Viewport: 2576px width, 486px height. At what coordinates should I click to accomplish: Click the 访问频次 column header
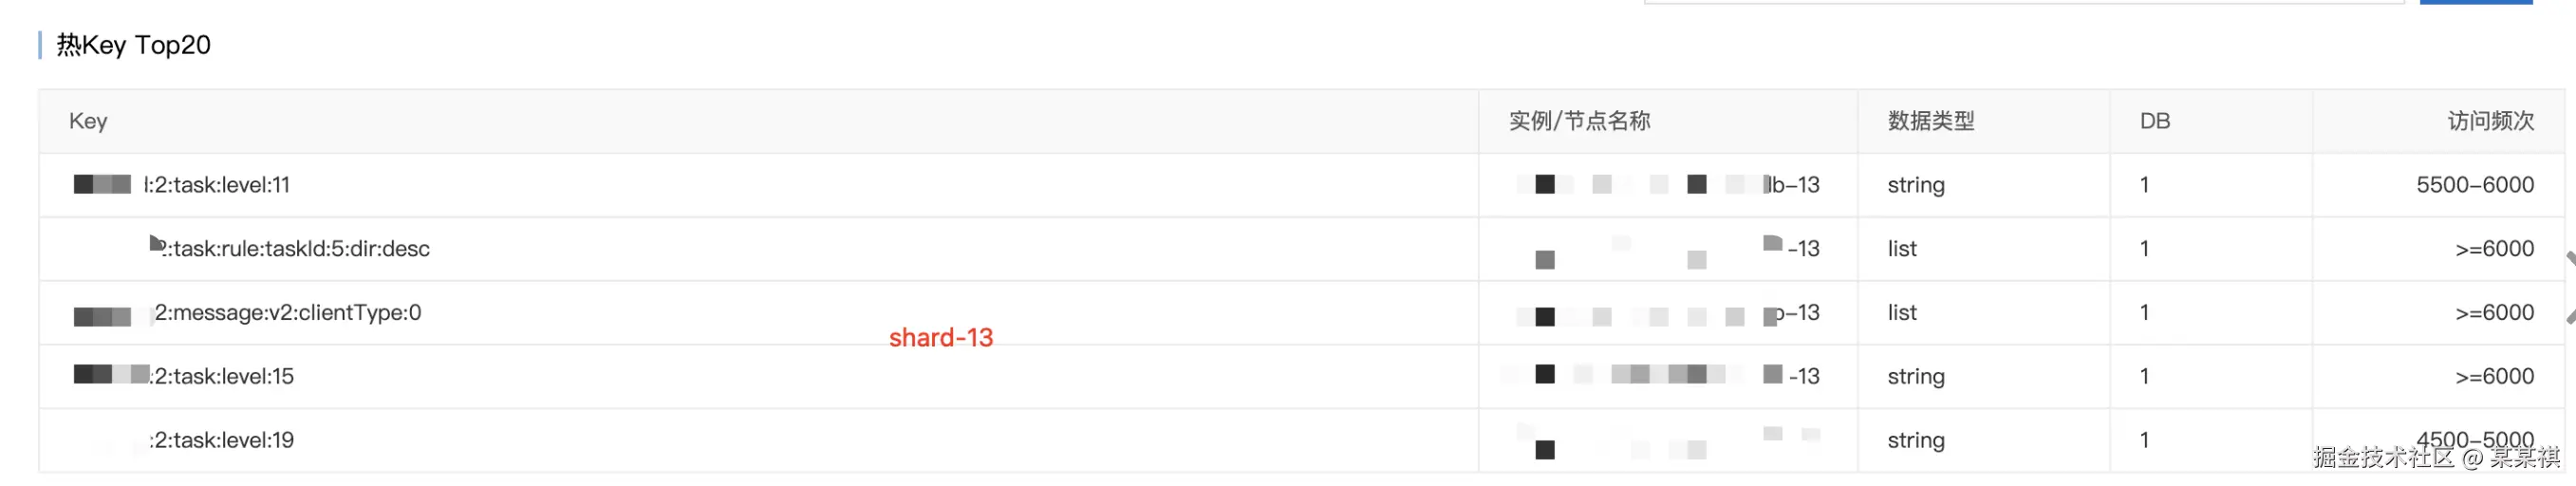point(2490,121)
